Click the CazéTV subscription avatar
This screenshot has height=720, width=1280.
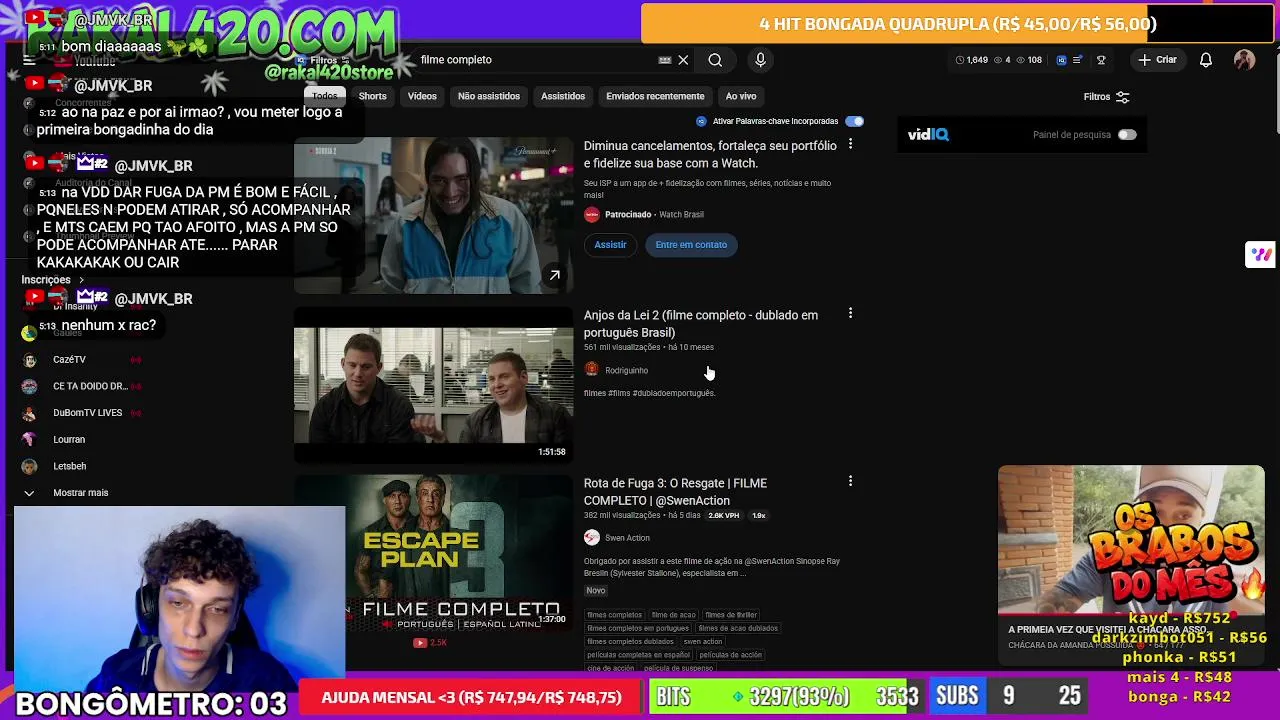(29, 359)
